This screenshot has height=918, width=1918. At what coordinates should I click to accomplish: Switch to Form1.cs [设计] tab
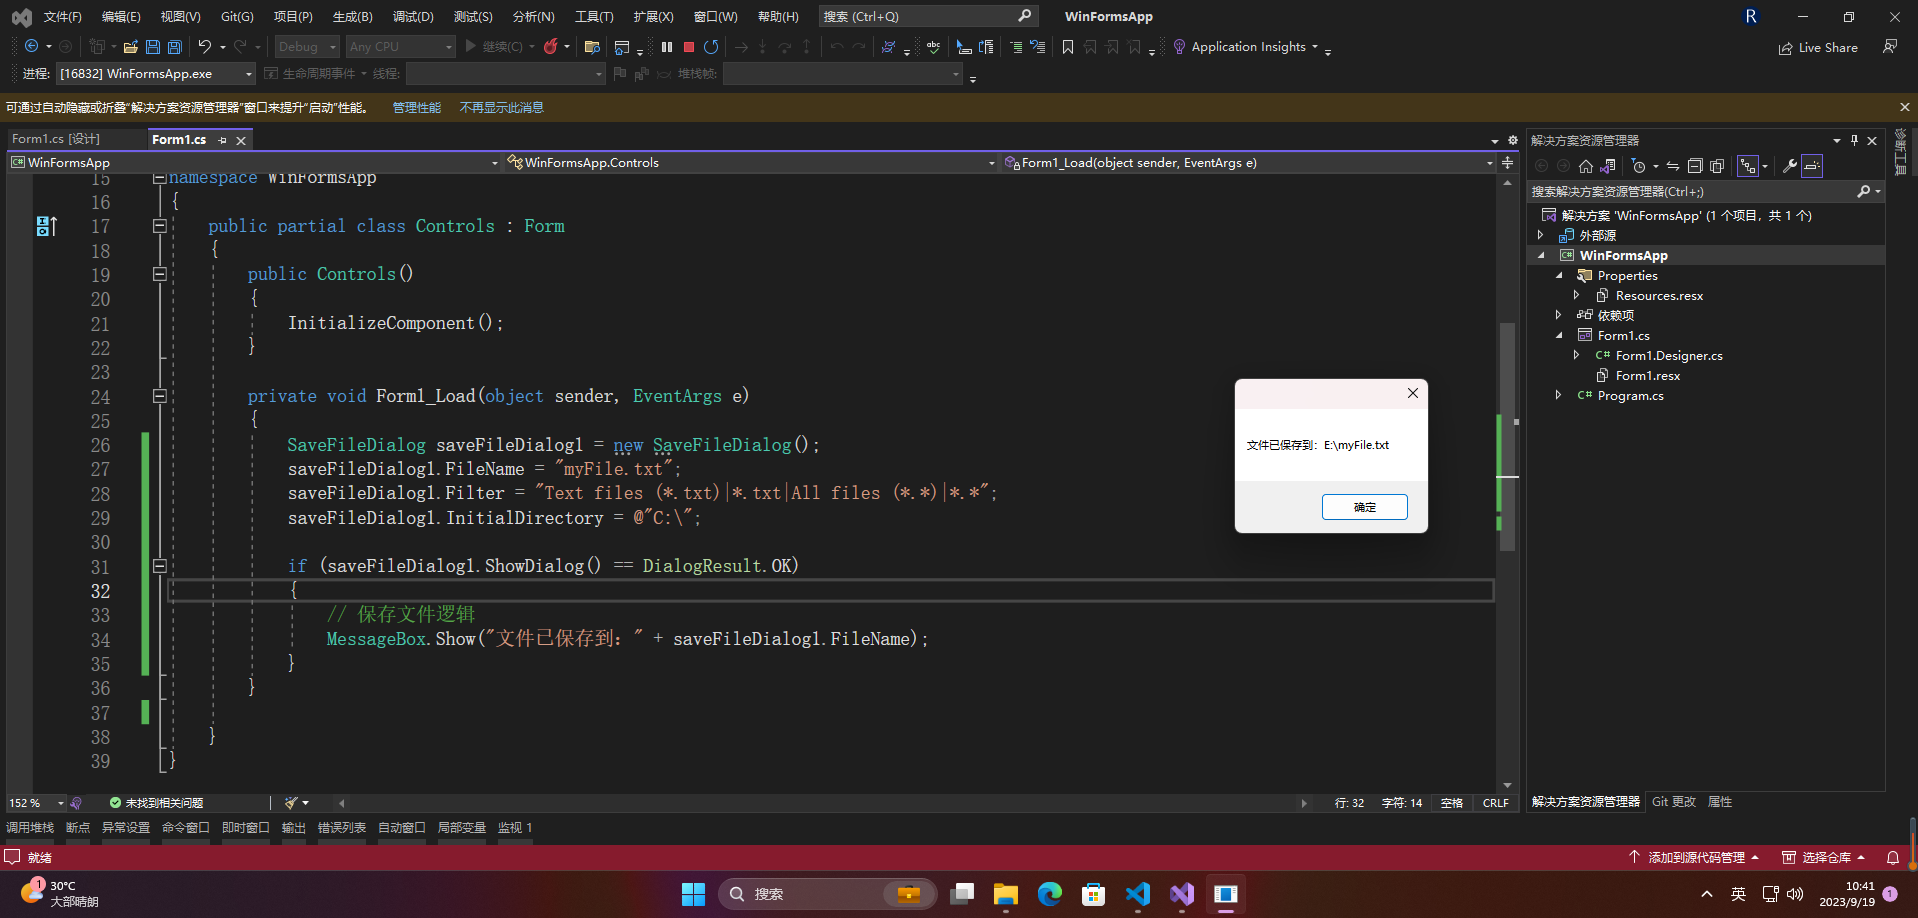56,139
